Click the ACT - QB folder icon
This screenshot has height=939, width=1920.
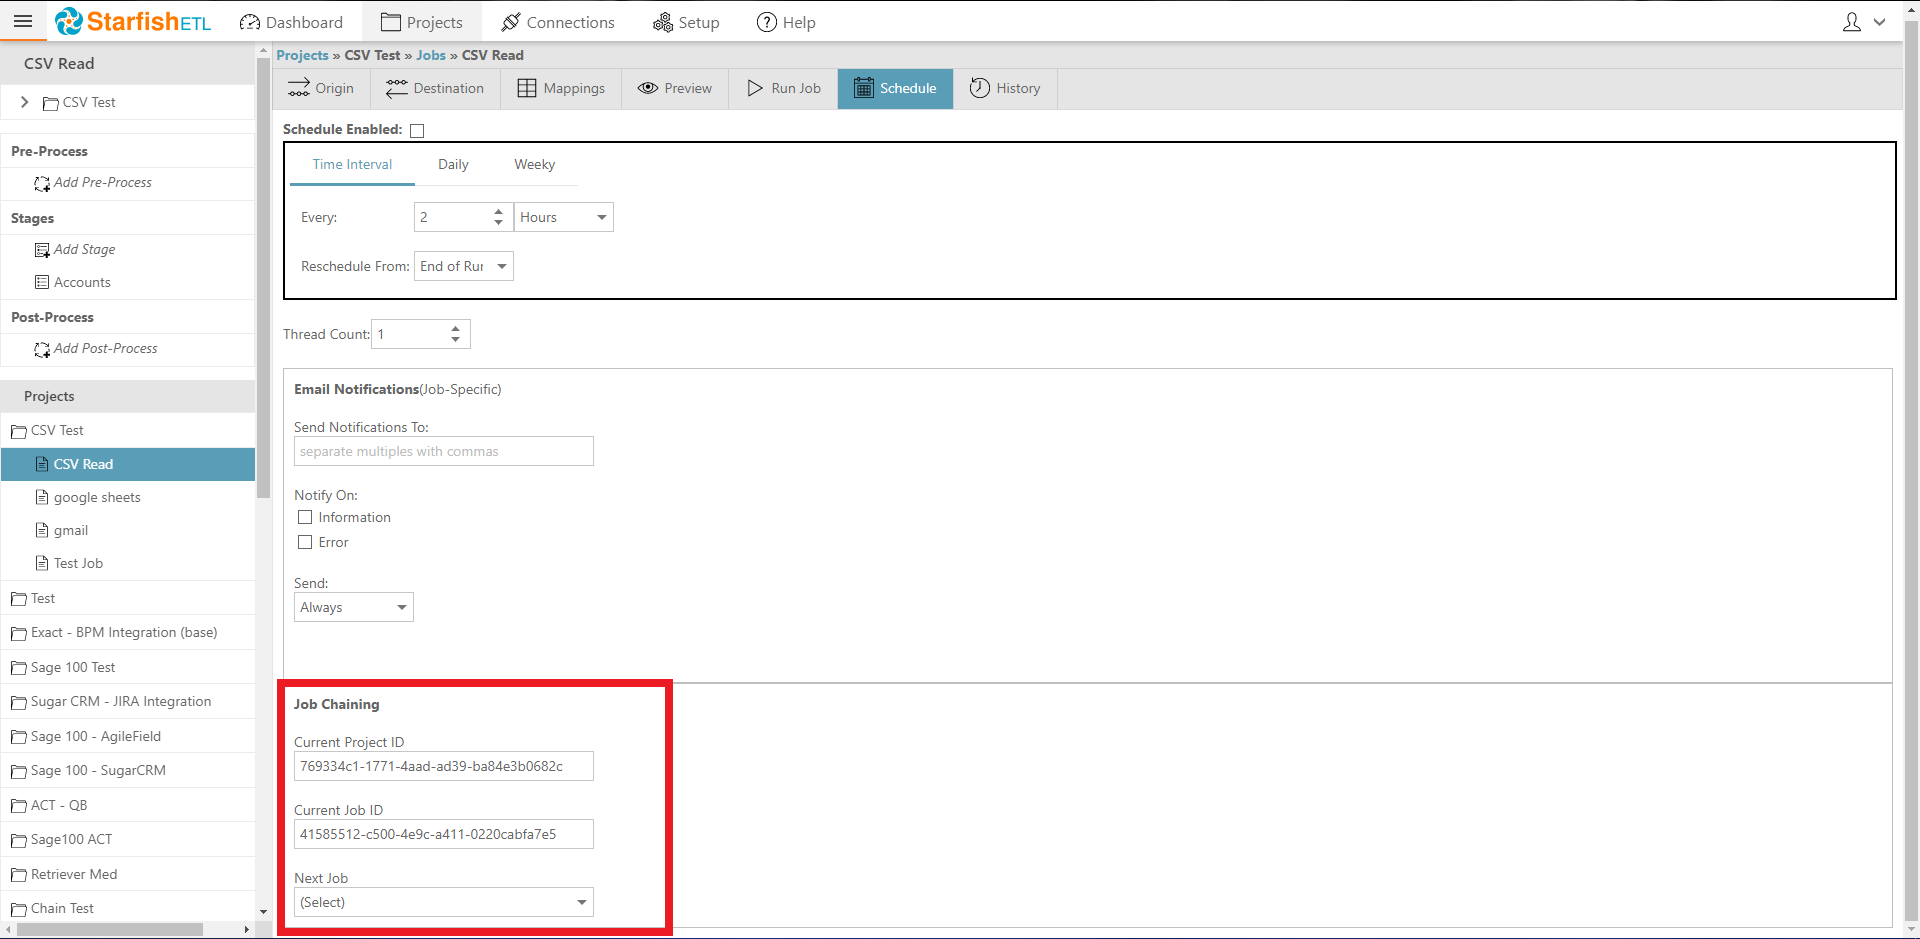pyautogui.click(x=18, y=806)
